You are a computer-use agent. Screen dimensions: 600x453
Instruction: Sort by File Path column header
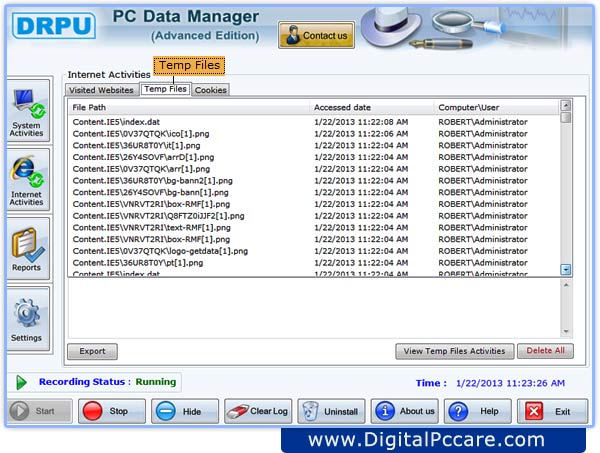point(189,108)
